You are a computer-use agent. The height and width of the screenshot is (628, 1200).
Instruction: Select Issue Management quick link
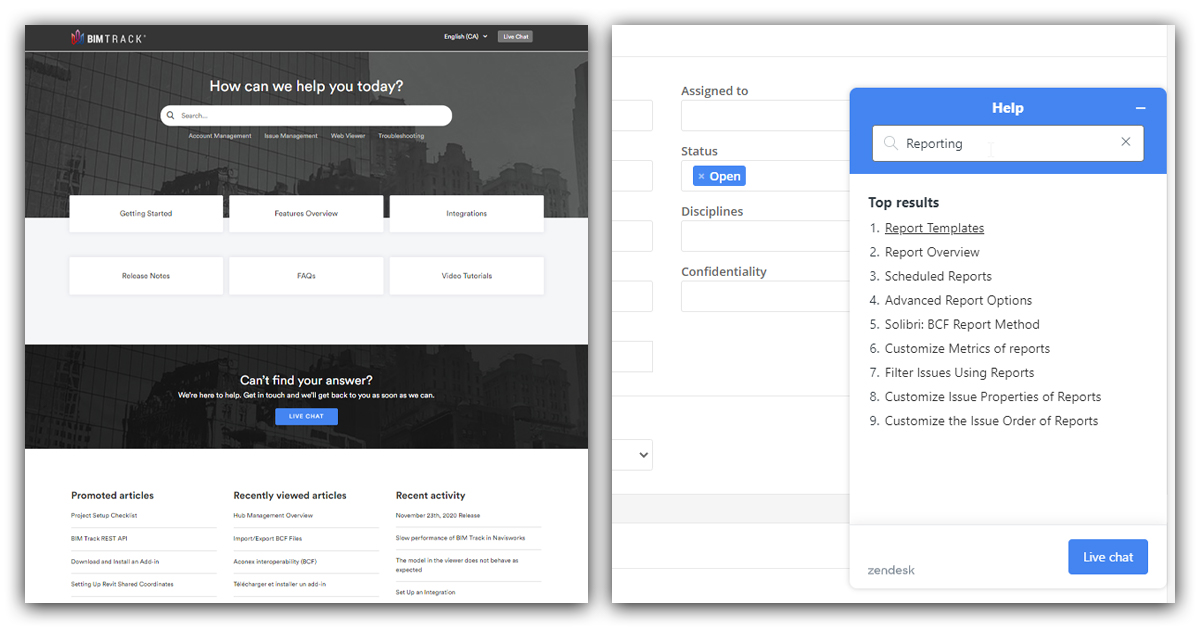point(291,136)
